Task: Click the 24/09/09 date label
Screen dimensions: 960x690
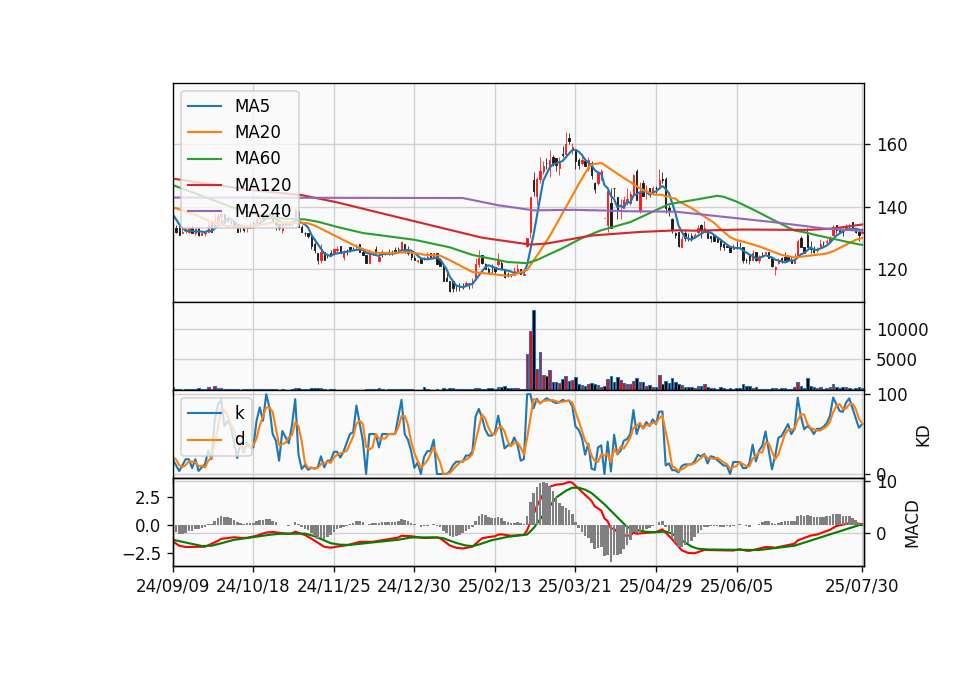Action: tap(173, 586)
